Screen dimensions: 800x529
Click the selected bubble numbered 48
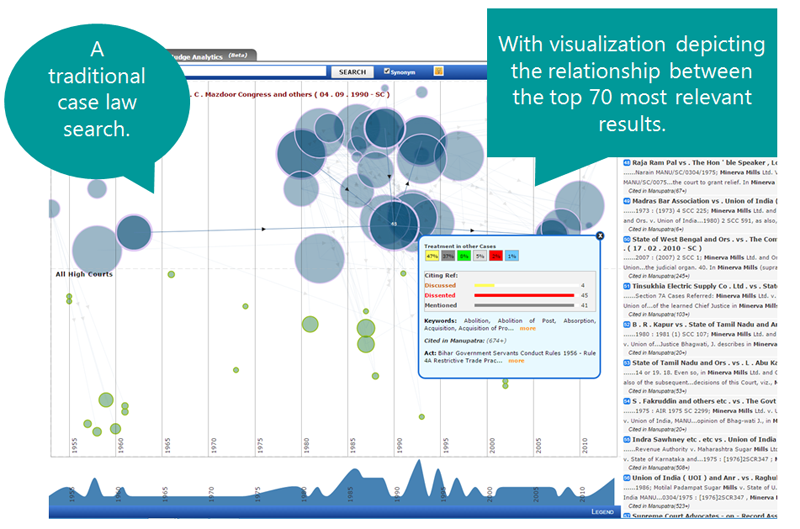[x=394, y=224]
